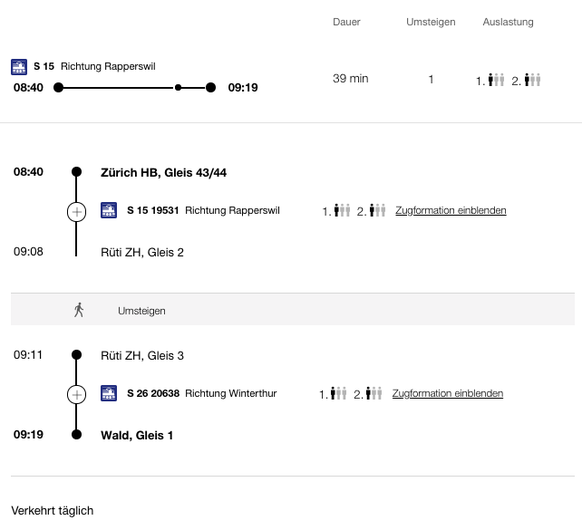Click the 2nd class occupancy icon for S 15 19531

click(378, 210)
